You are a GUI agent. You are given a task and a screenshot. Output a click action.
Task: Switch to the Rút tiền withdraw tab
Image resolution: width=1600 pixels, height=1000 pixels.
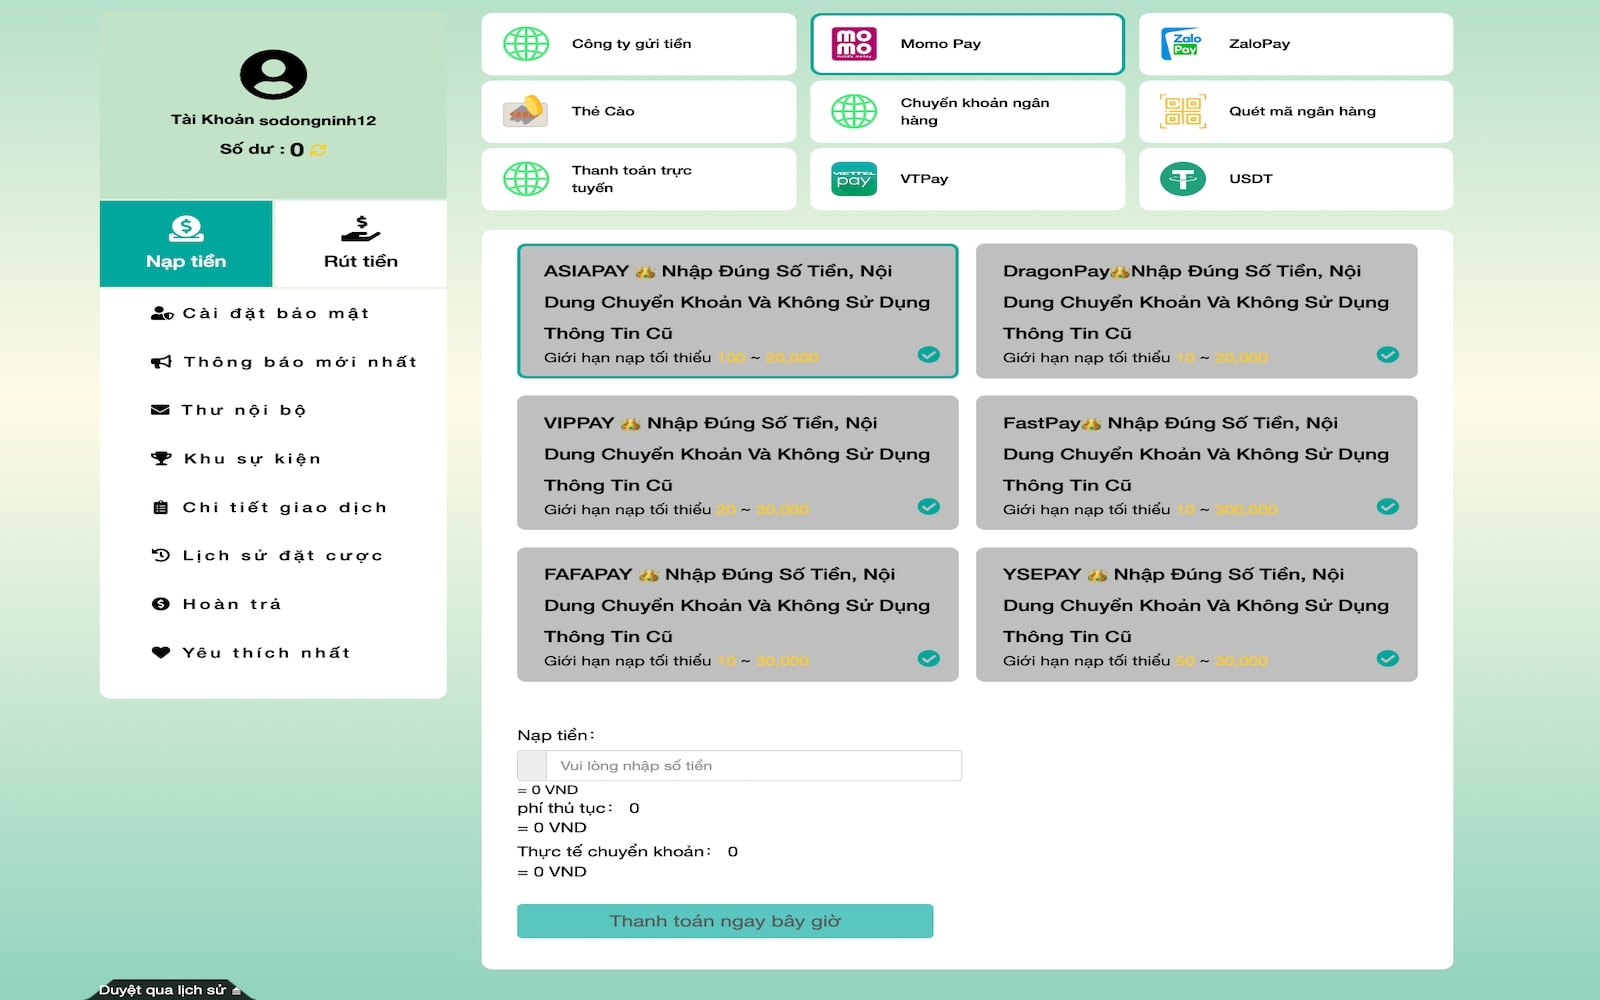tap(360, 244)
